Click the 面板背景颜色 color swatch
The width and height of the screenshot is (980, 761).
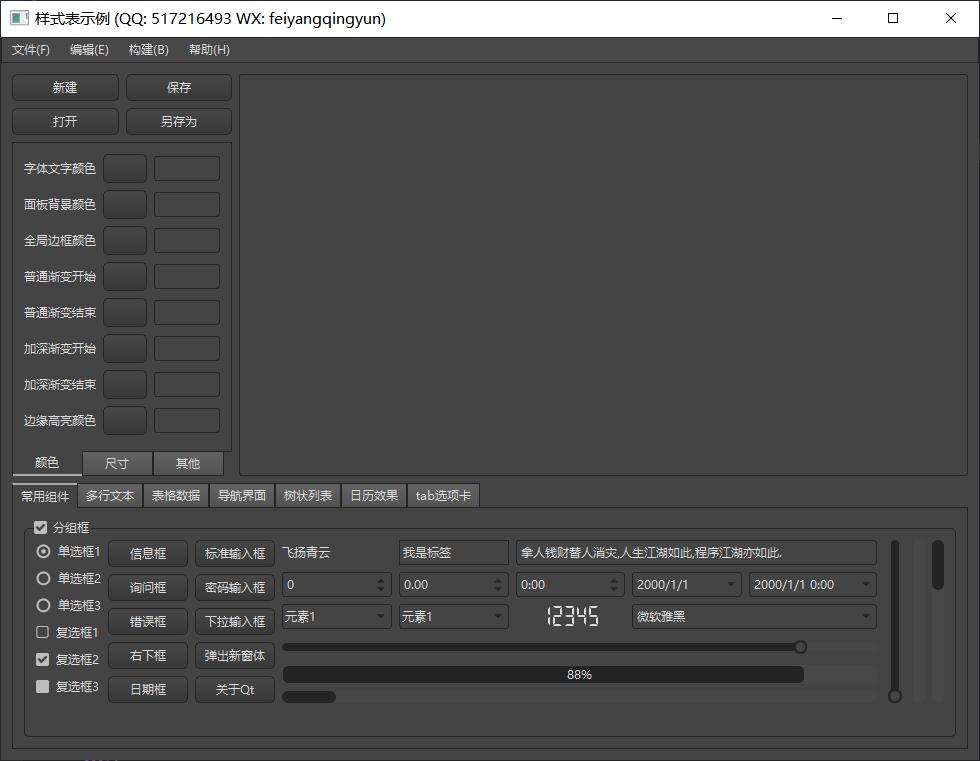[125, 205]
